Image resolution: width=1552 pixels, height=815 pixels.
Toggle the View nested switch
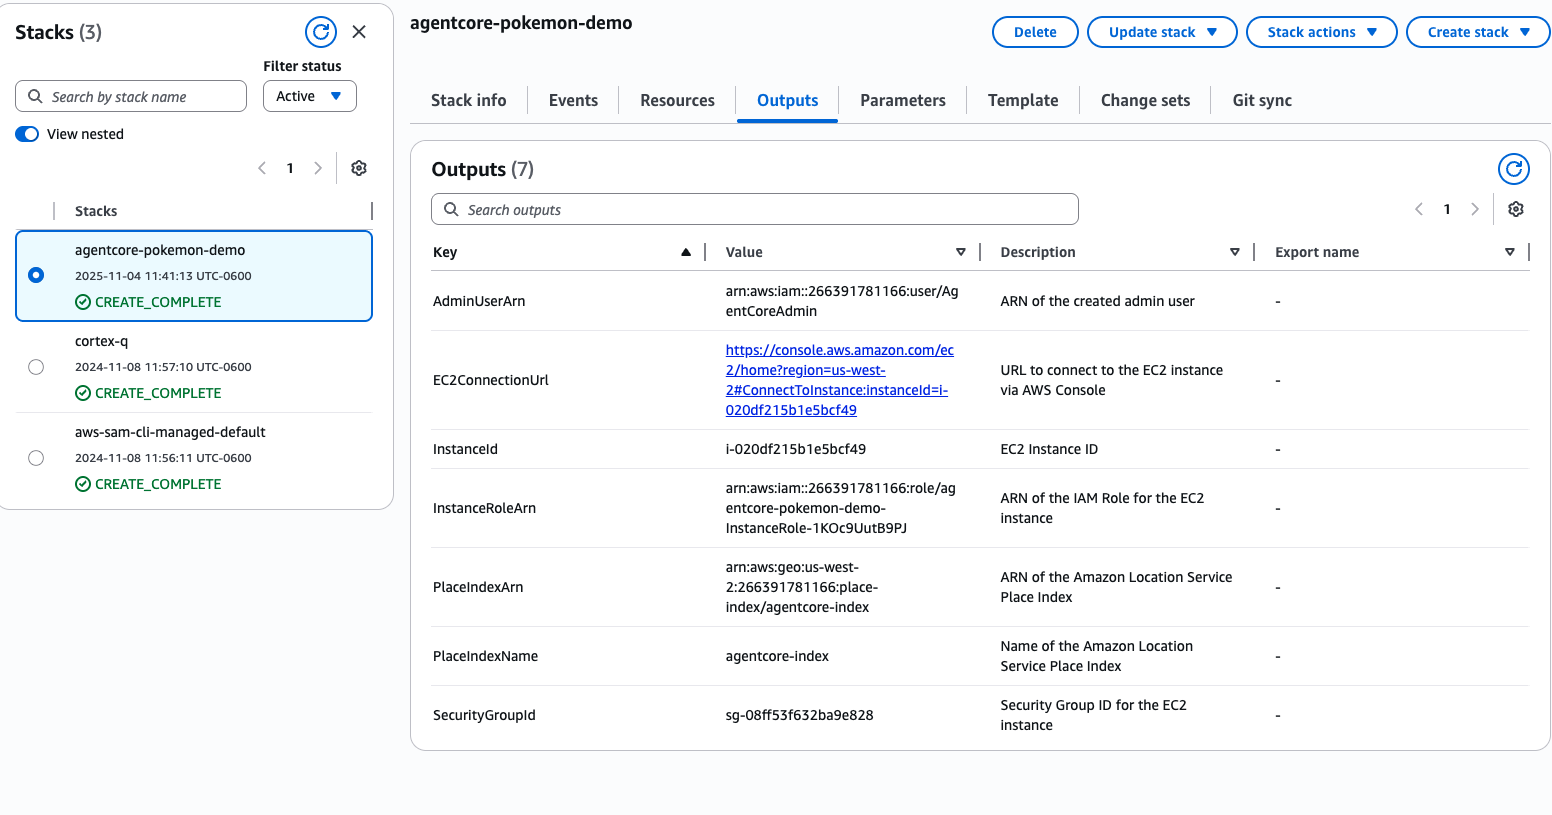coord(27,134)
